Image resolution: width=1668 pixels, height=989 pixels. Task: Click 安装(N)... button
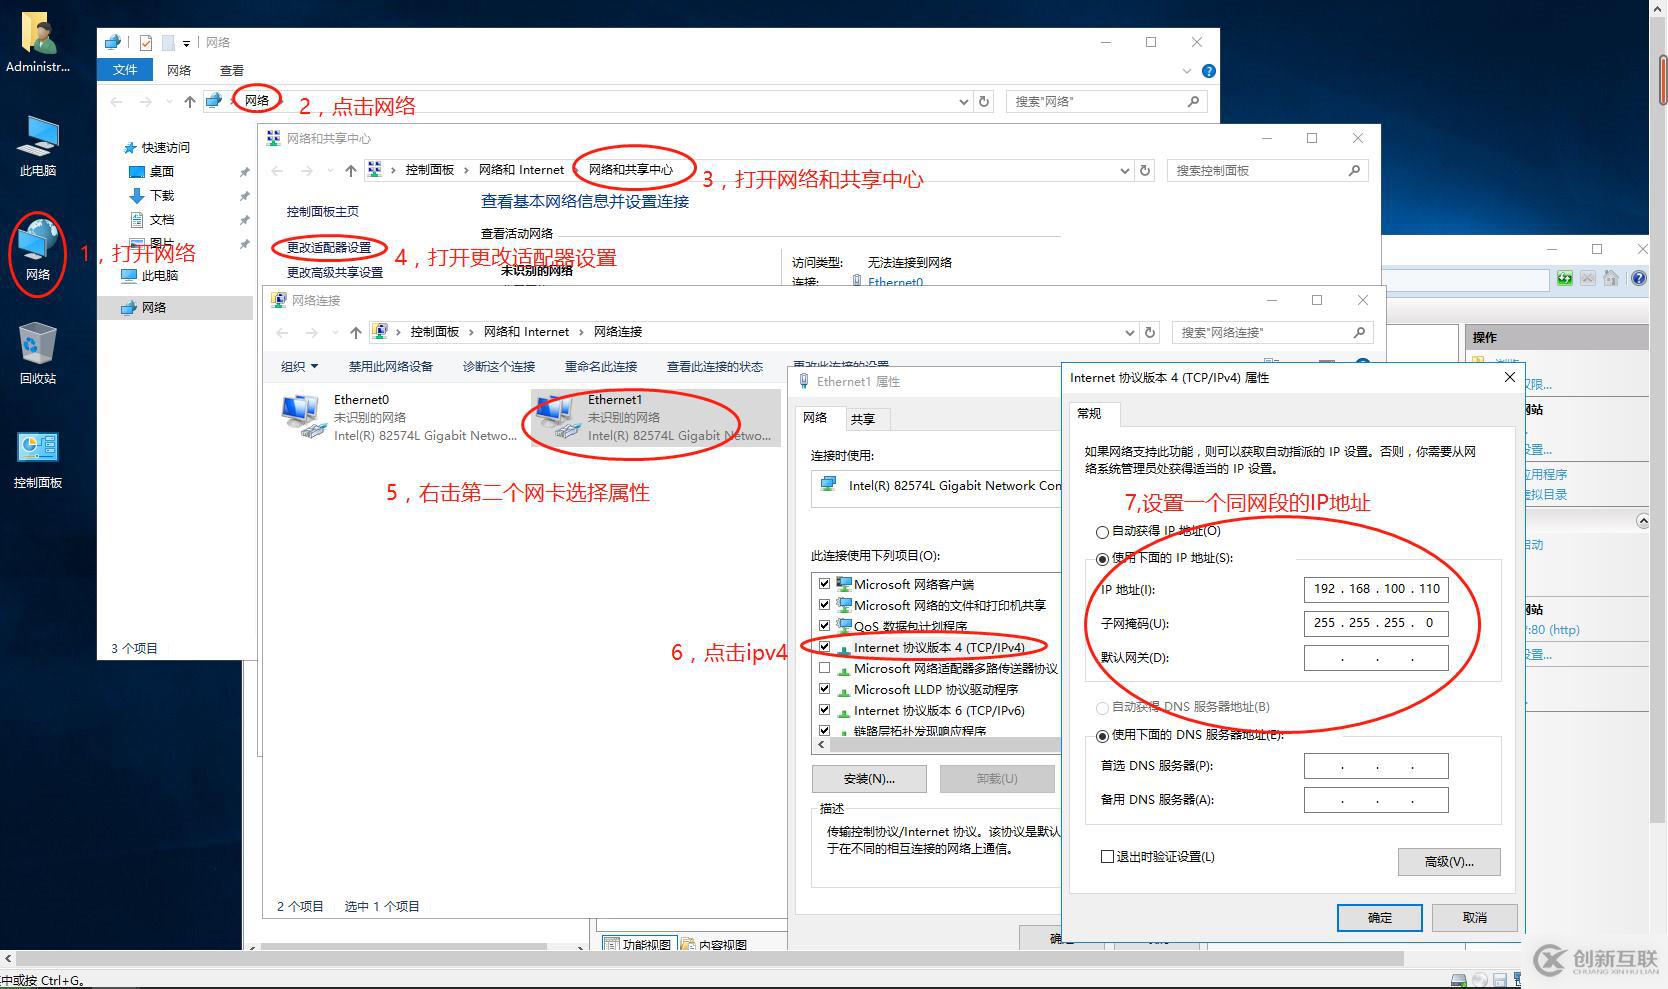click(x=869, y=778)
